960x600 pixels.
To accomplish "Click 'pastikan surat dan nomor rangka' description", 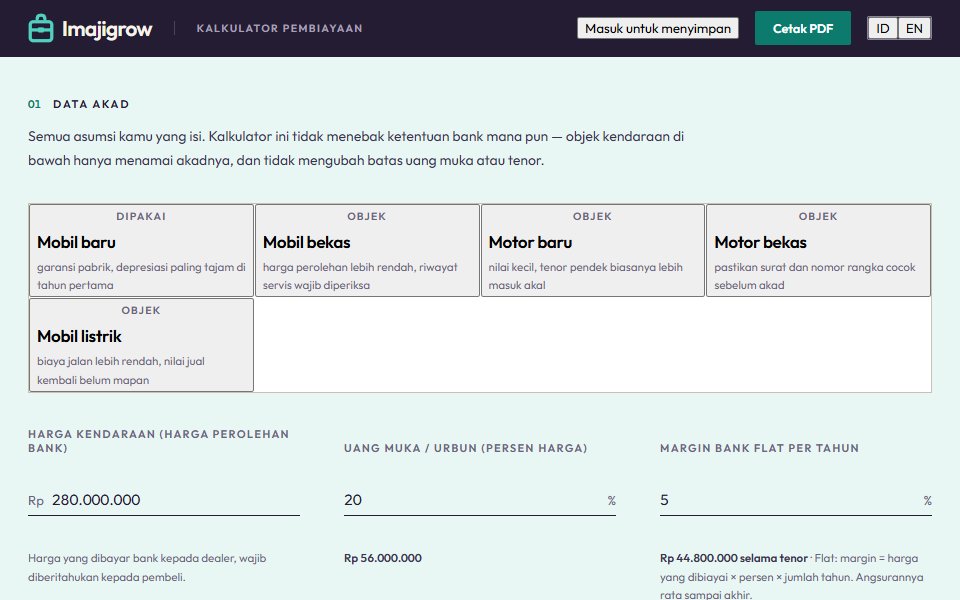I will pos(815,276).
